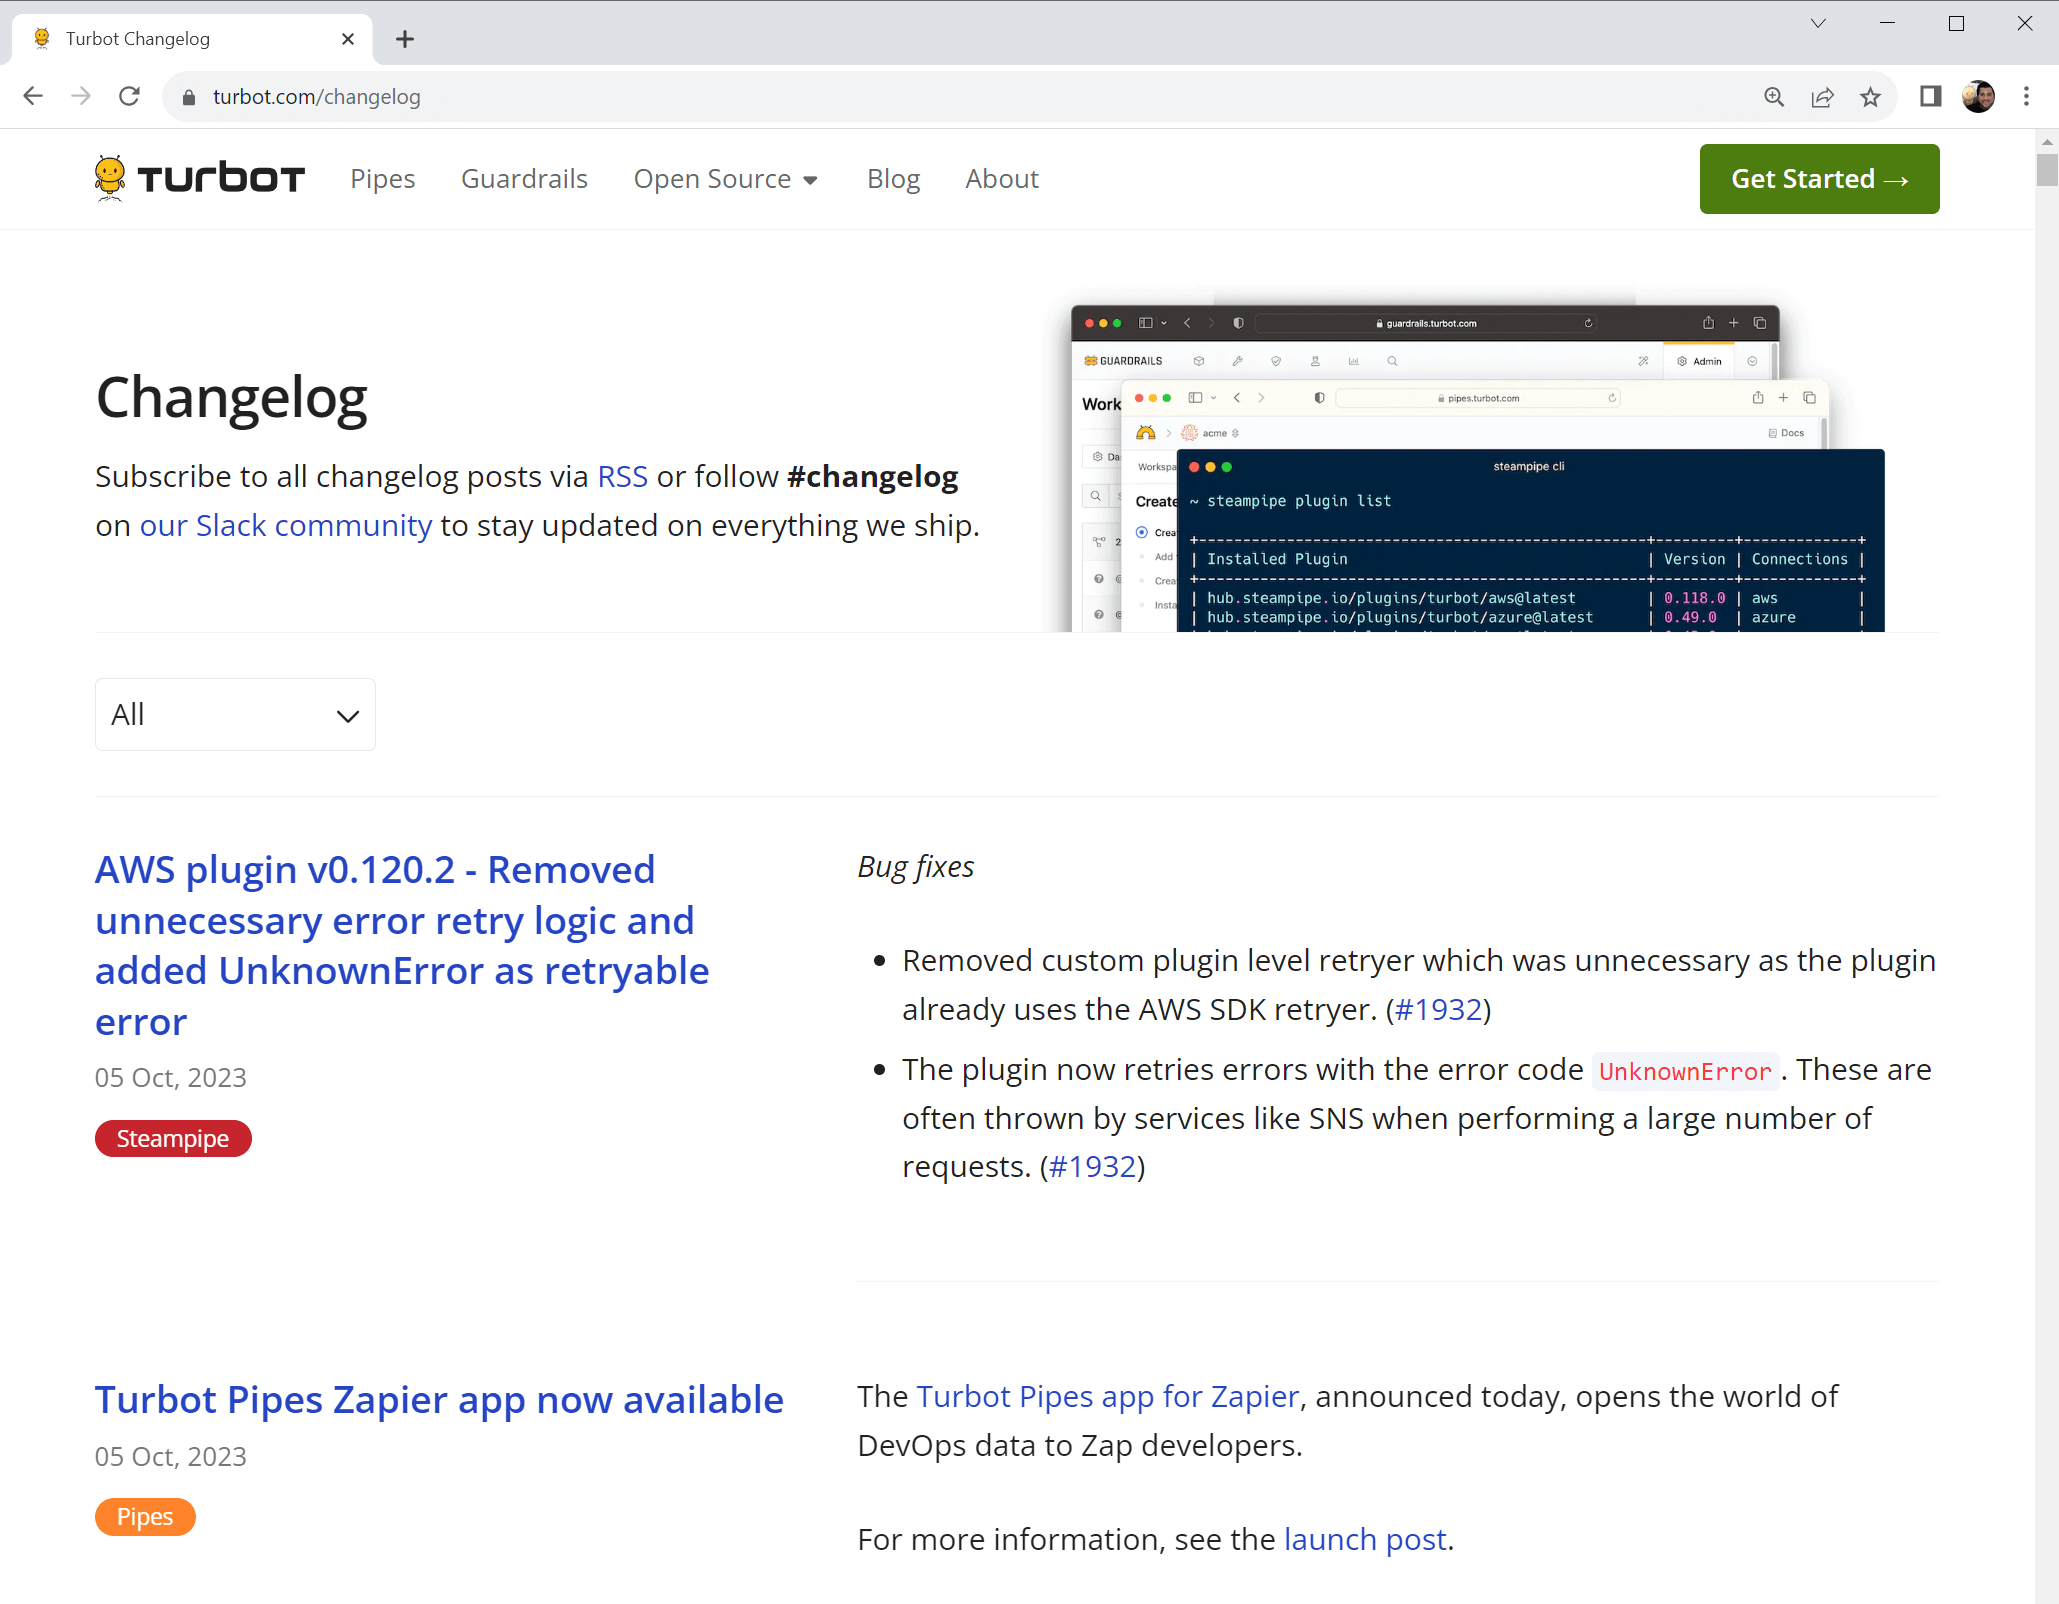Expand the Open Source menu
2059x1604 pixels.
(x=726, y=179)
